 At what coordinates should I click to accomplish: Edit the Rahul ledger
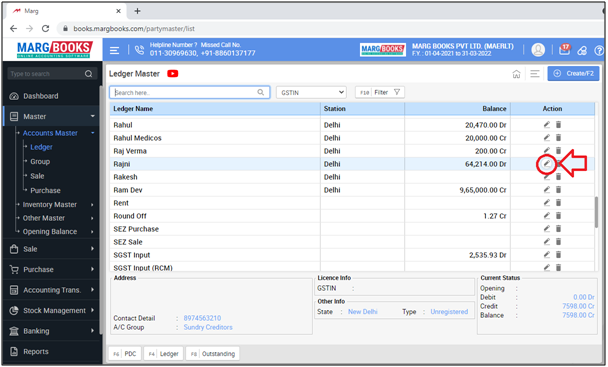(546, 125)
